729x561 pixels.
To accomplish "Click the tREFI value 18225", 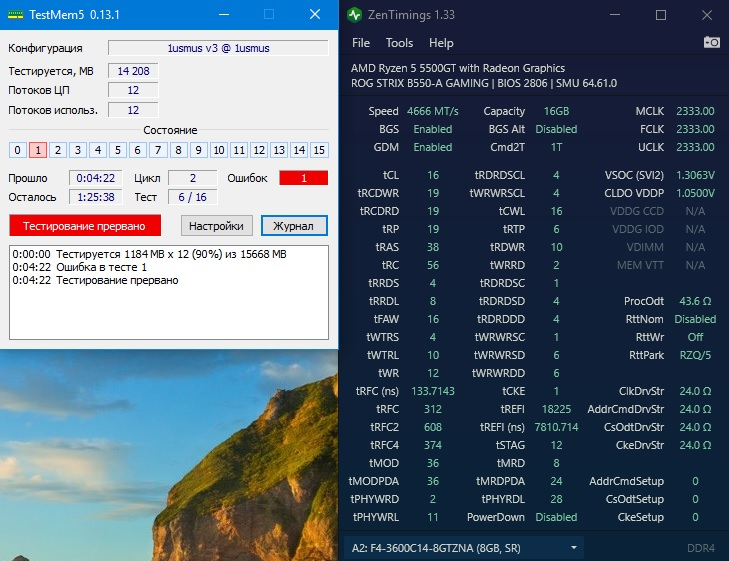I will 557,409.
